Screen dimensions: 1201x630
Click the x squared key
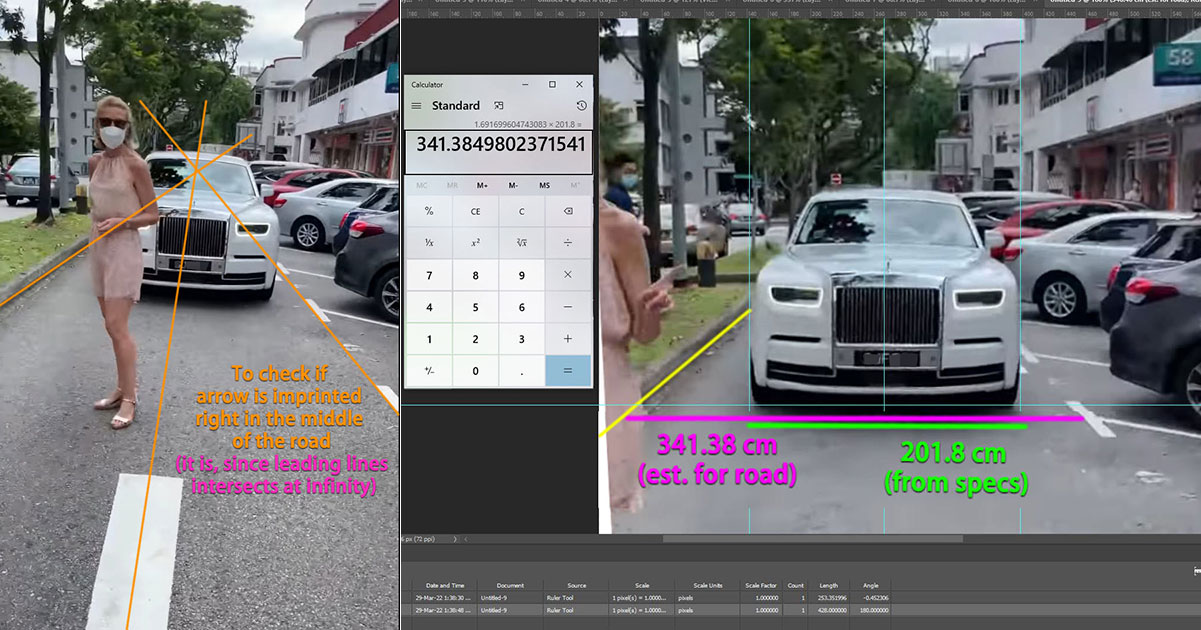(475, 243)
